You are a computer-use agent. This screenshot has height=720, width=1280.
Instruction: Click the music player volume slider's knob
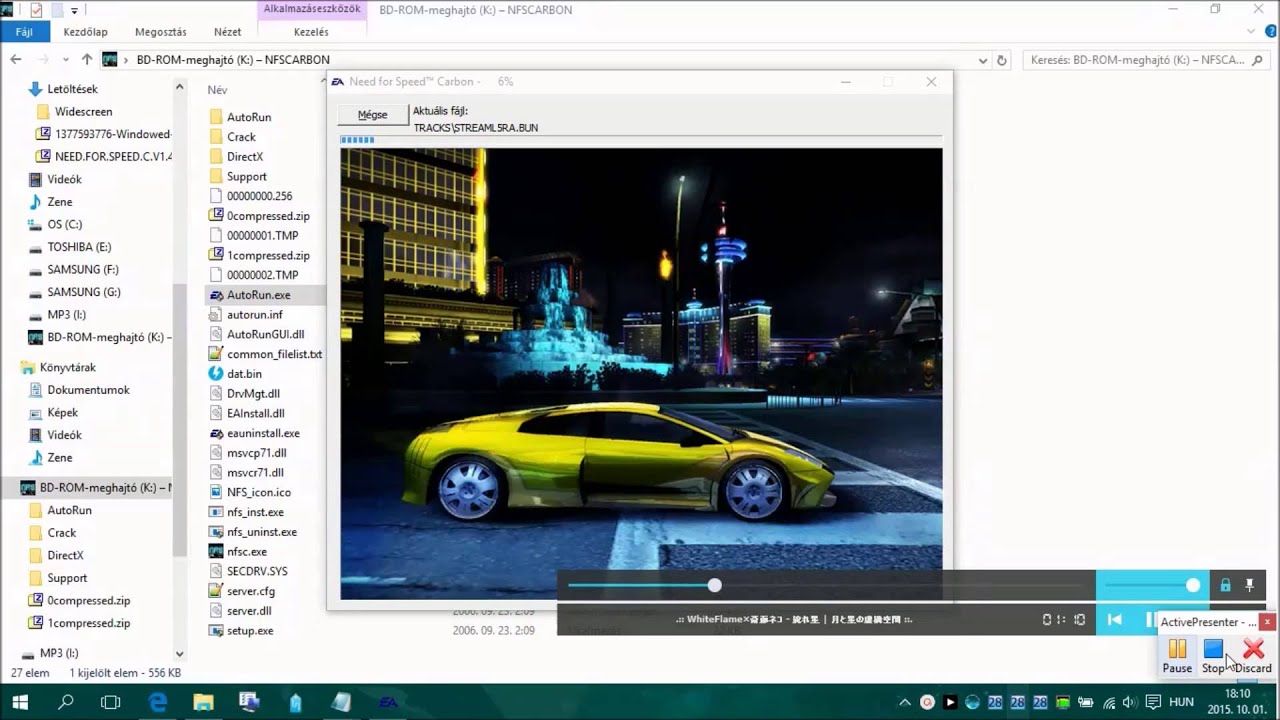(x=1193, y=585)
